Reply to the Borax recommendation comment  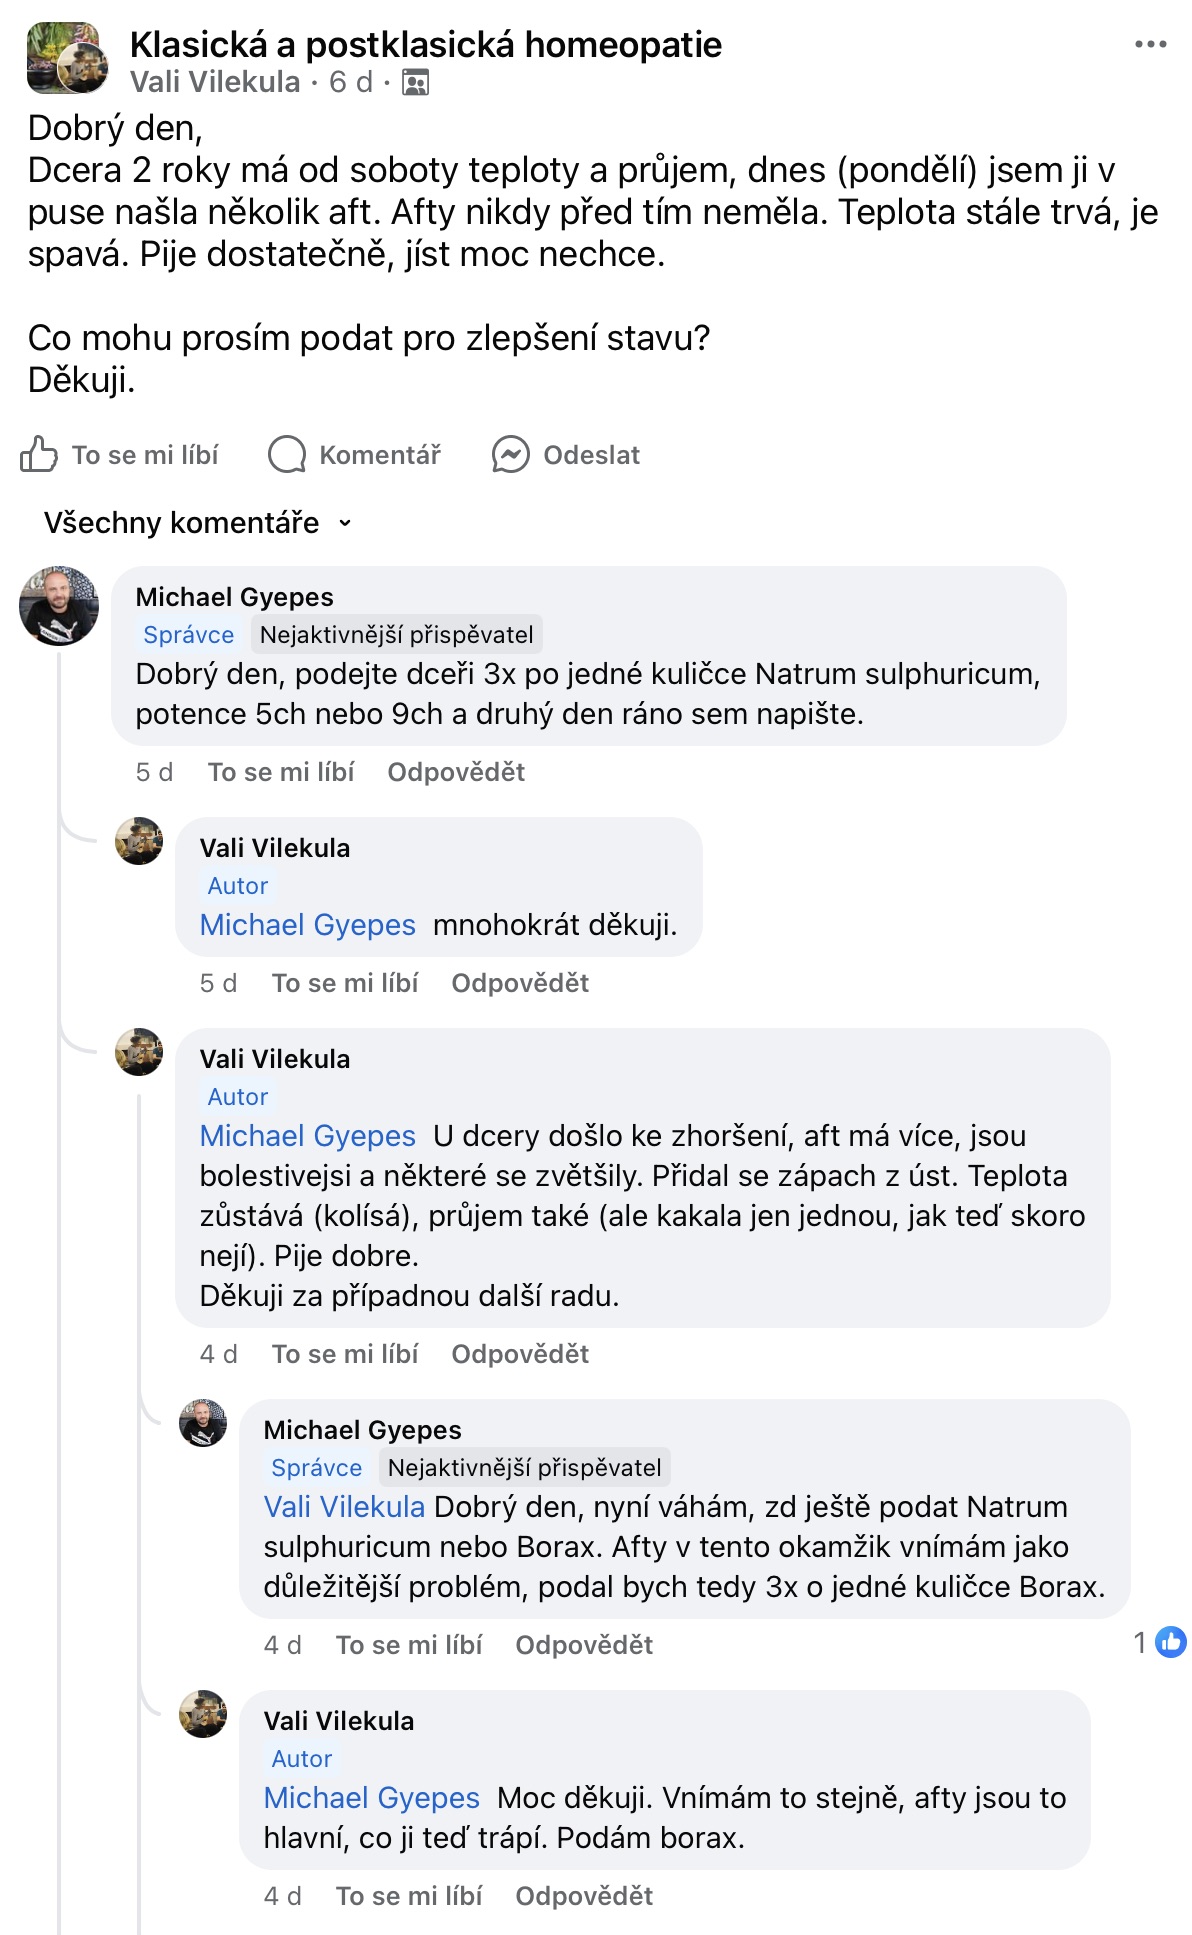point(584,1645)
